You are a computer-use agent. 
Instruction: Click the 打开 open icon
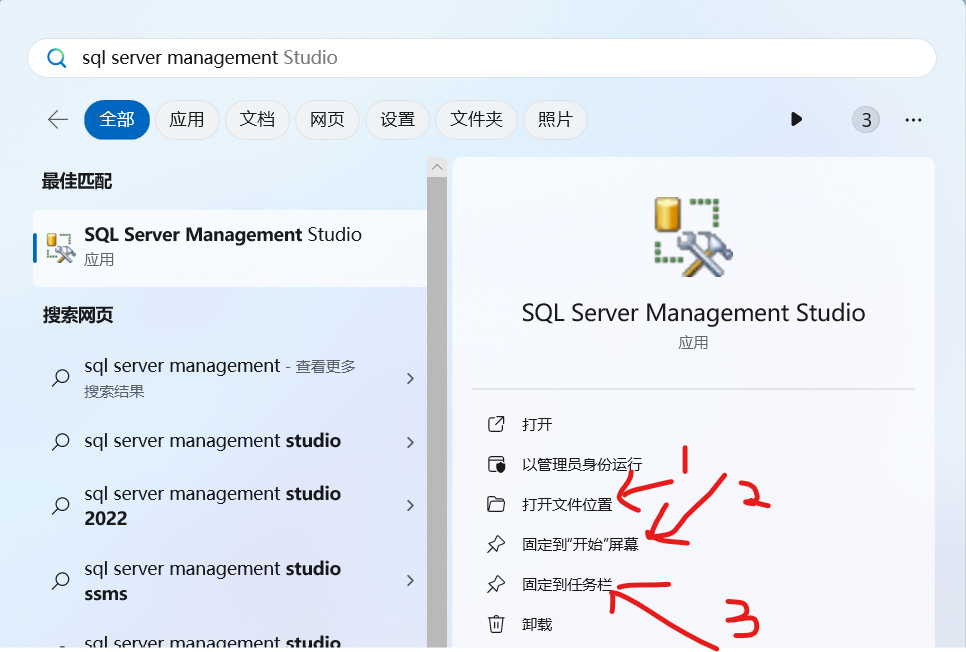(x=496, y=424)
